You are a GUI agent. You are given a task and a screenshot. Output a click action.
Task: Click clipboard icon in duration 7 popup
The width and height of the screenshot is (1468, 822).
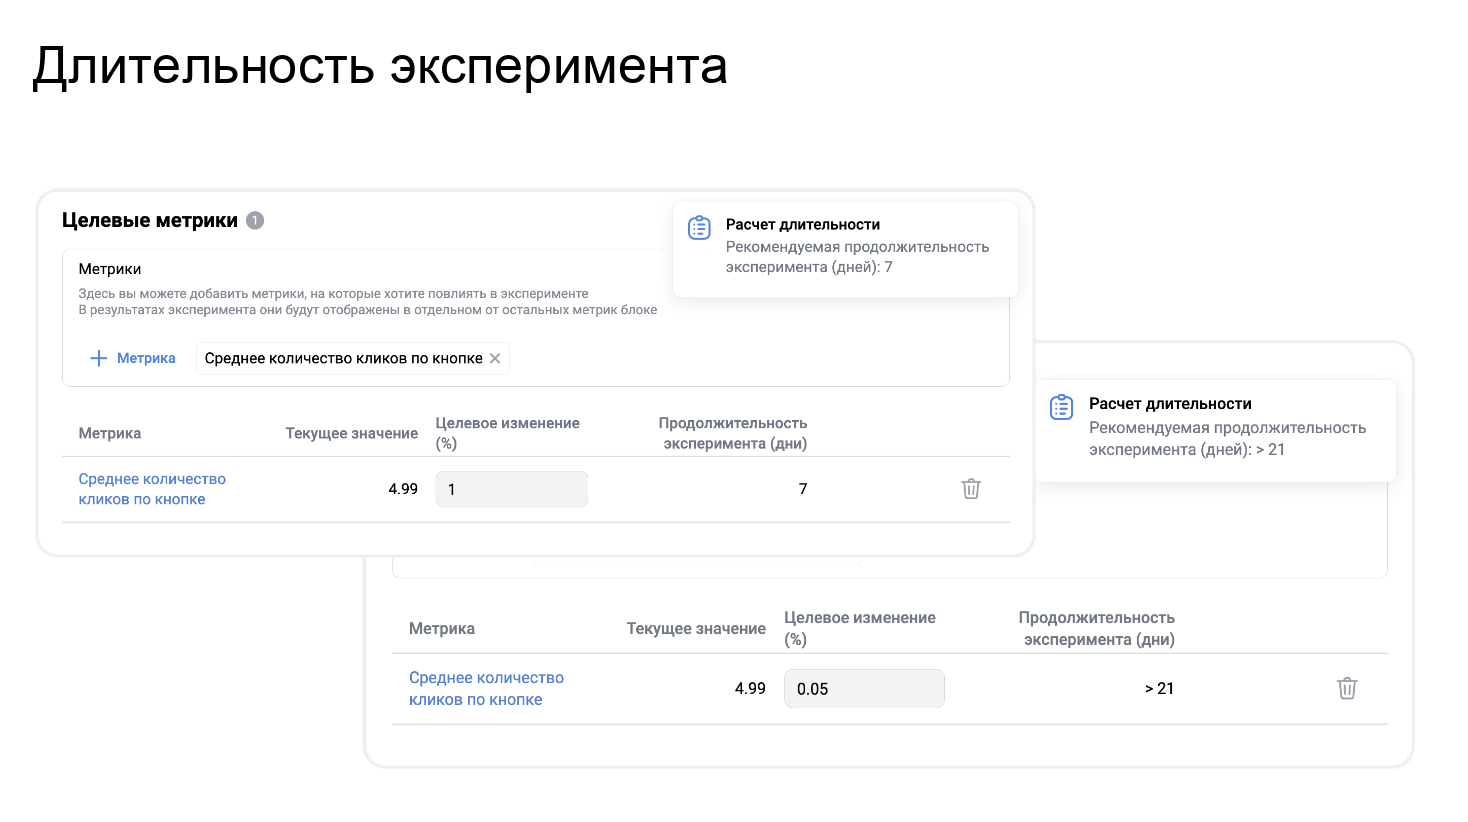[x=699, y=227]
